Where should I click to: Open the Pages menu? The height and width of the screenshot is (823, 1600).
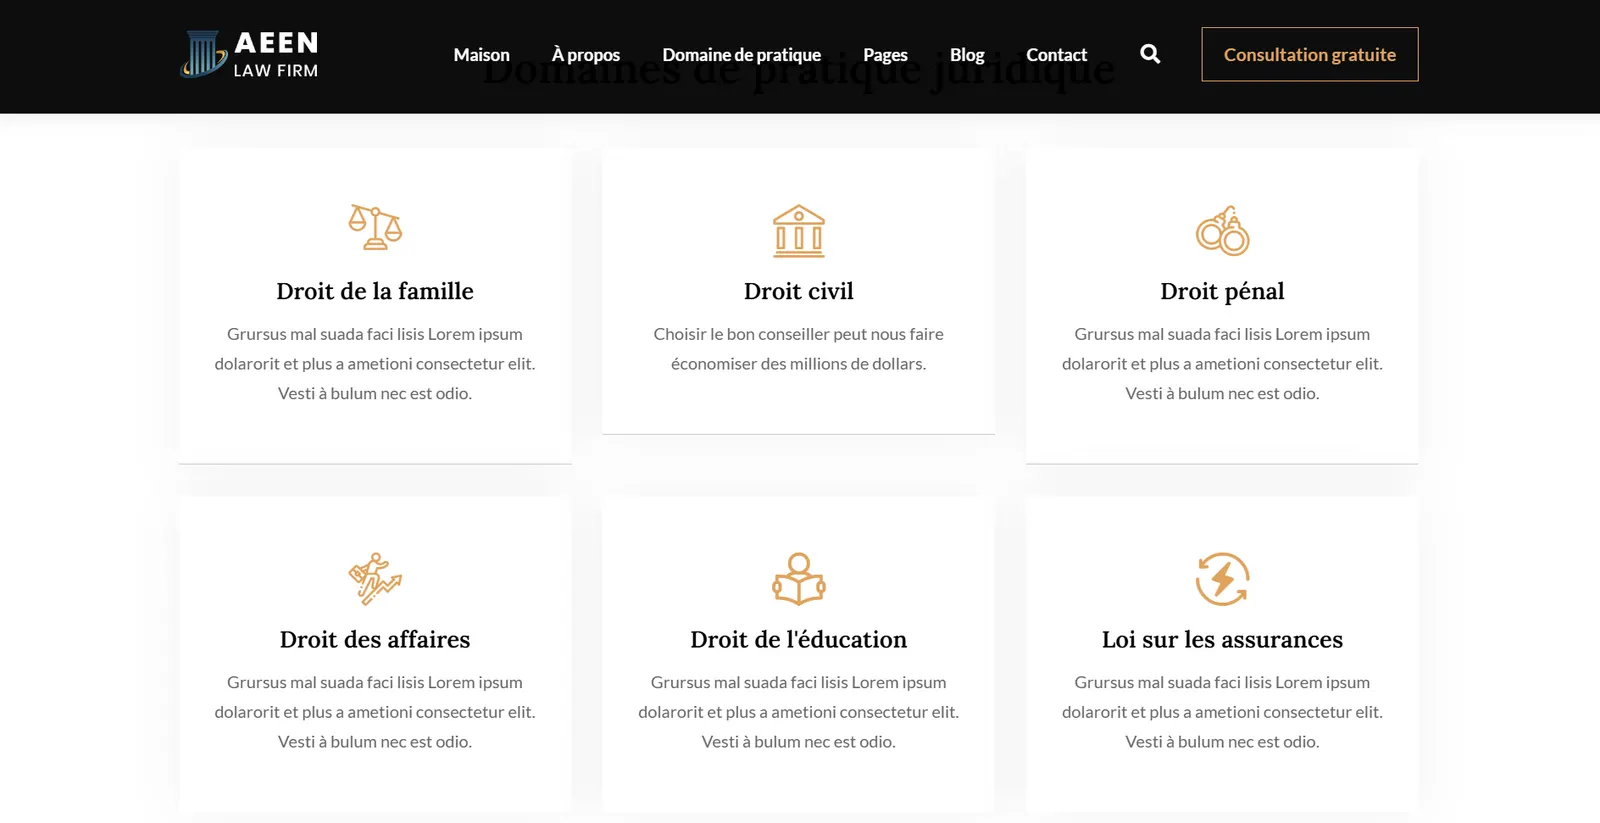point(885,55)
